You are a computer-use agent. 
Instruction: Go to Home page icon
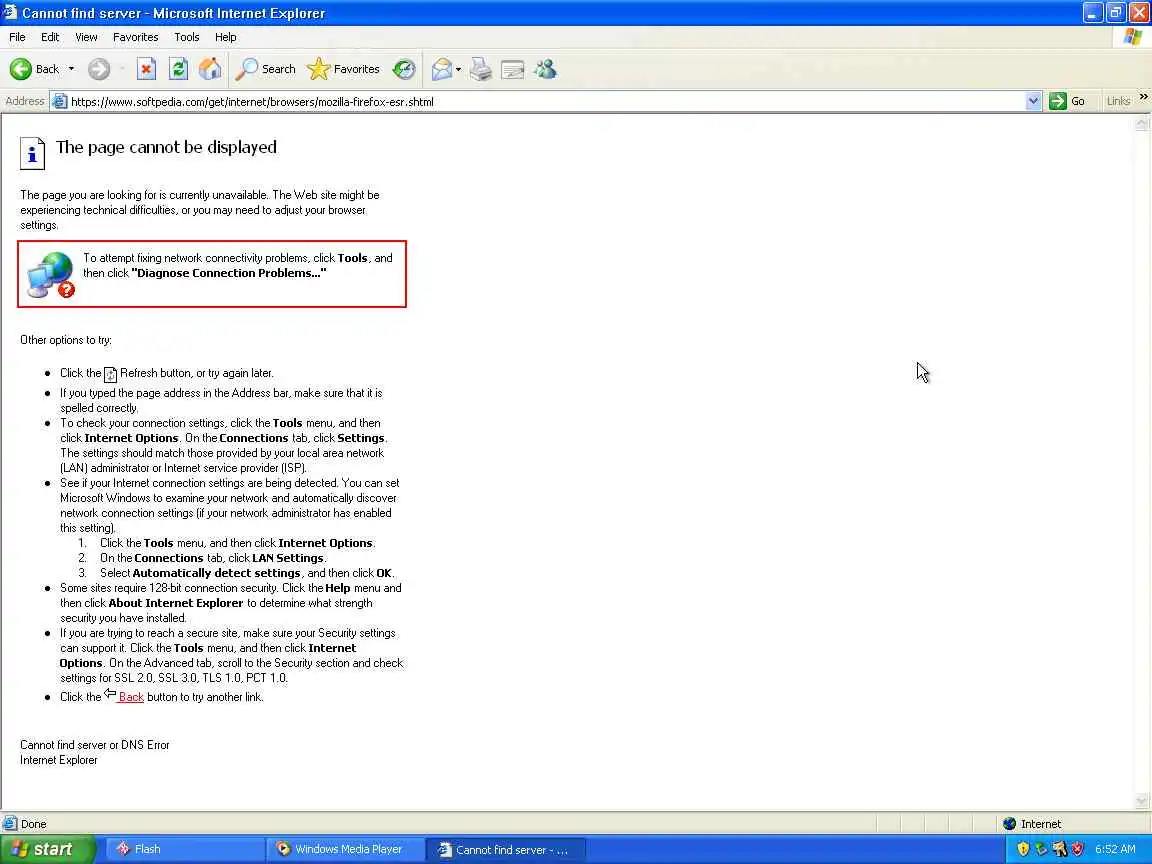(x=210, y=69)
